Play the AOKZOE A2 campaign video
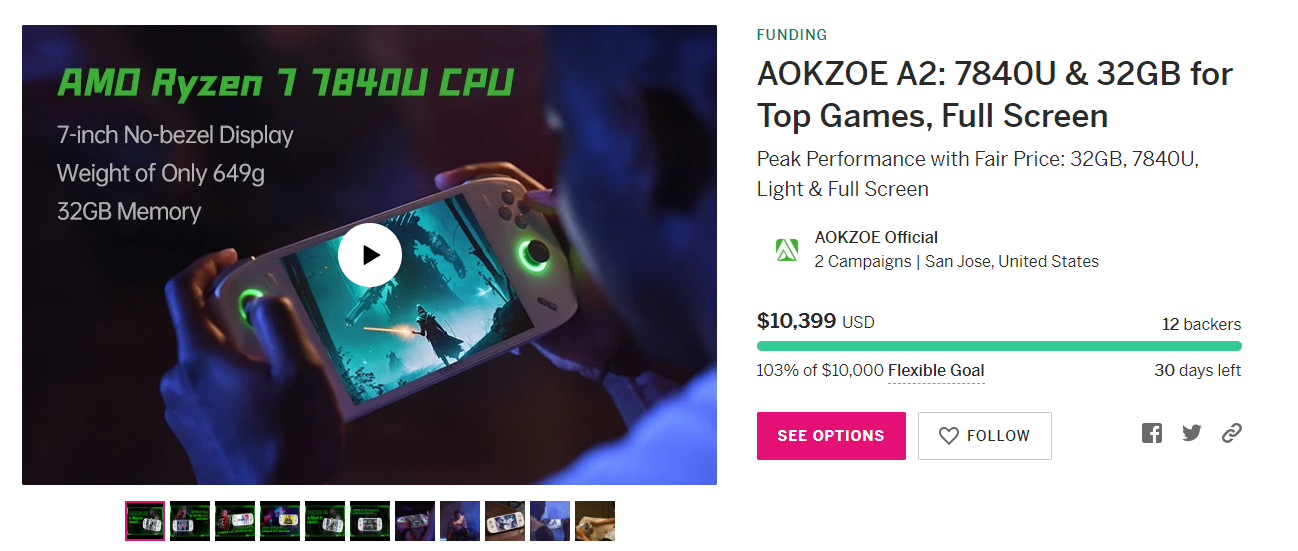Viewport: 1298px width, 551px height. coord(370,255)
